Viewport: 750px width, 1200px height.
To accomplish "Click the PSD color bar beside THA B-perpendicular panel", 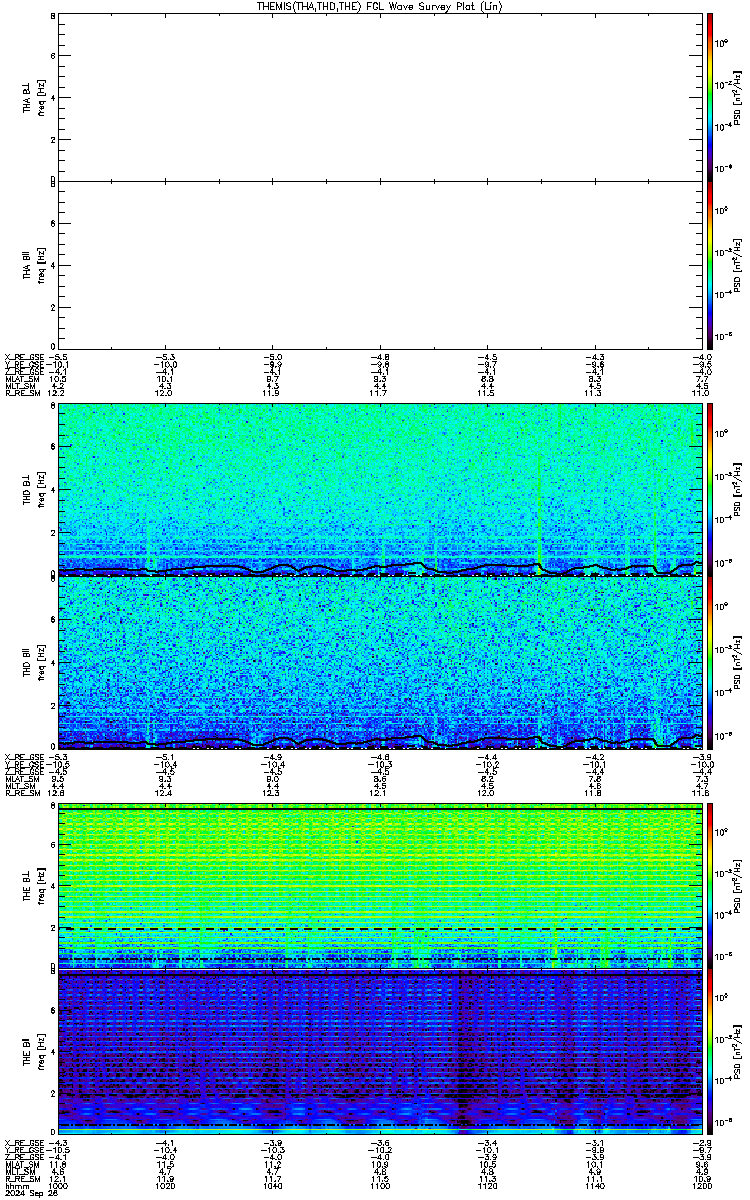I will pyautogui.click(x=710, y=96).
